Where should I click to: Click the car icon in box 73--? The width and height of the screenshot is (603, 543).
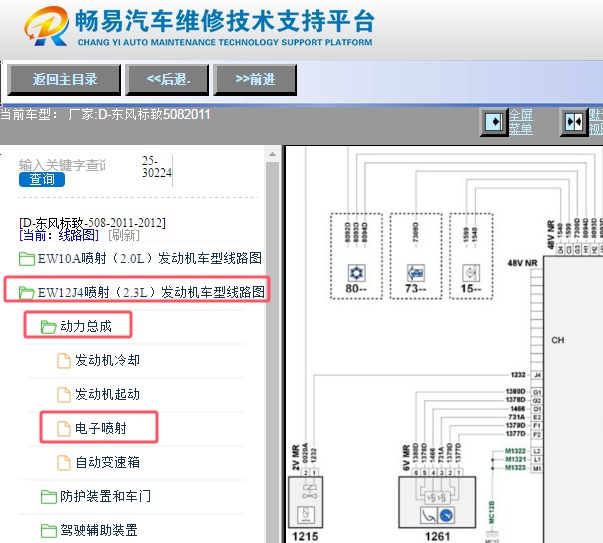point(416,273)
